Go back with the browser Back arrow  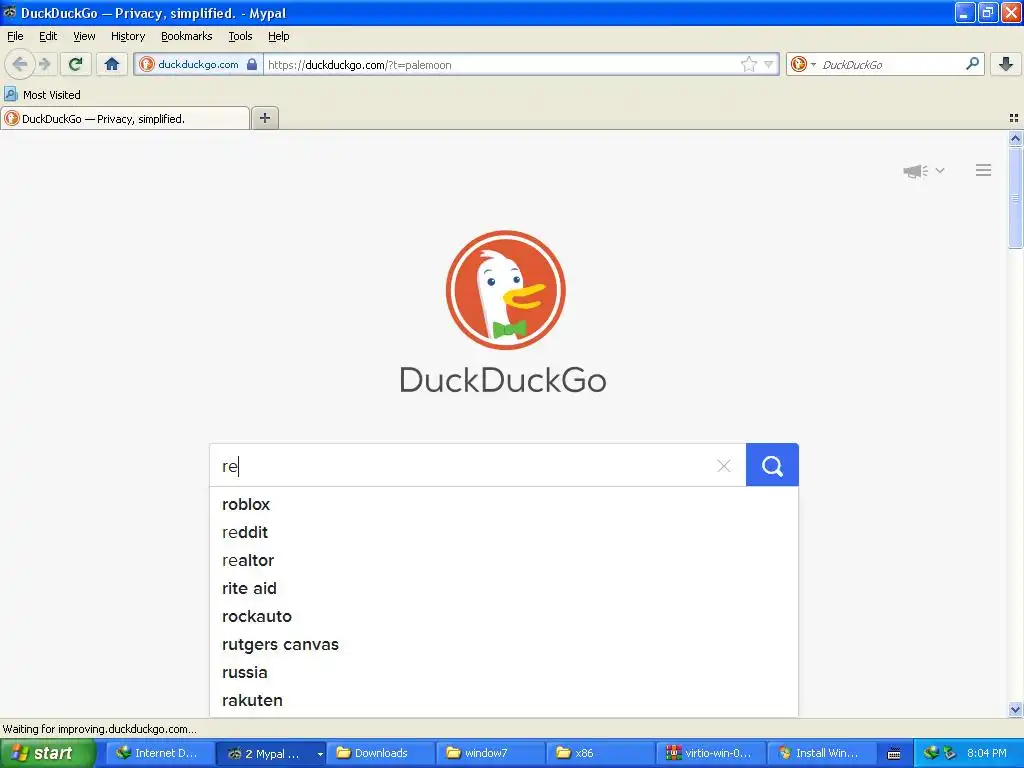pos(20,64)
